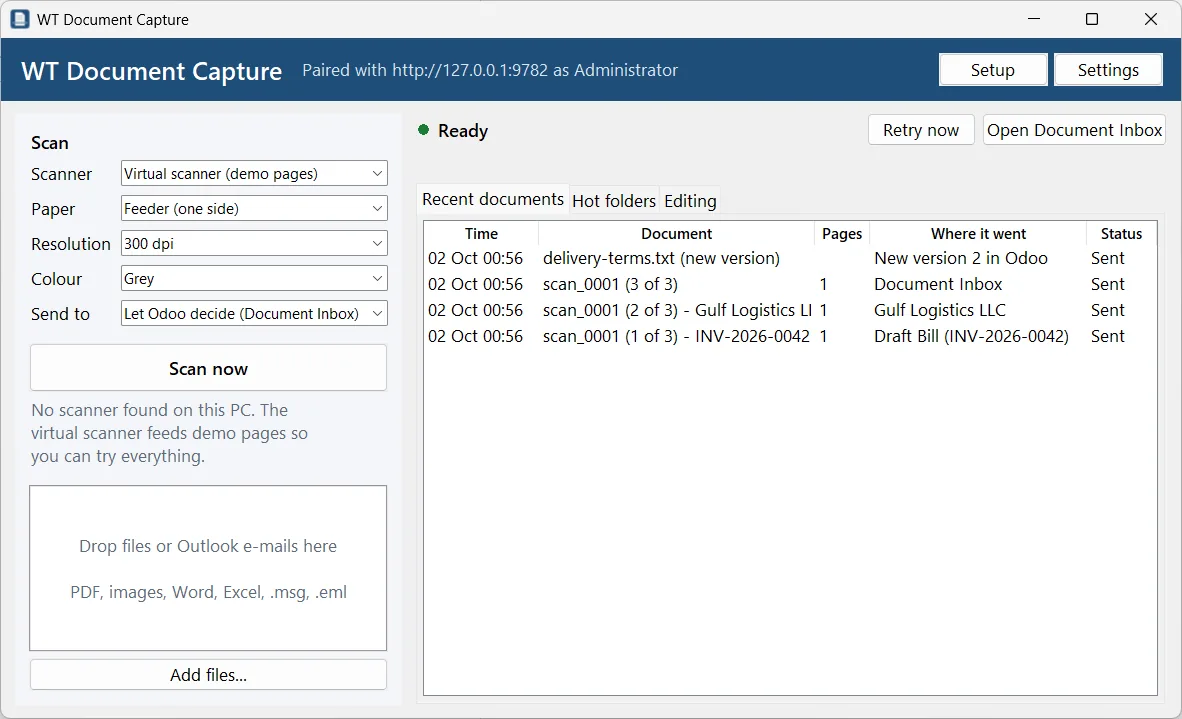1182x719 pixels.
Task: Click the pairing info text in header
Action: pos(490,70)
